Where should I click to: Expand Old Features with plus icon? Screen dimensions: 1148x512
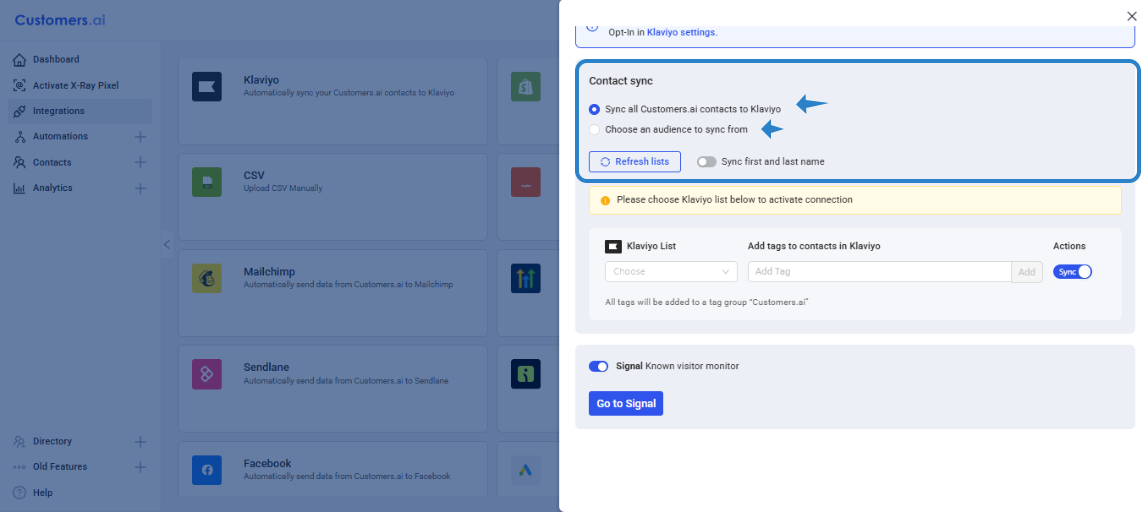141,467
